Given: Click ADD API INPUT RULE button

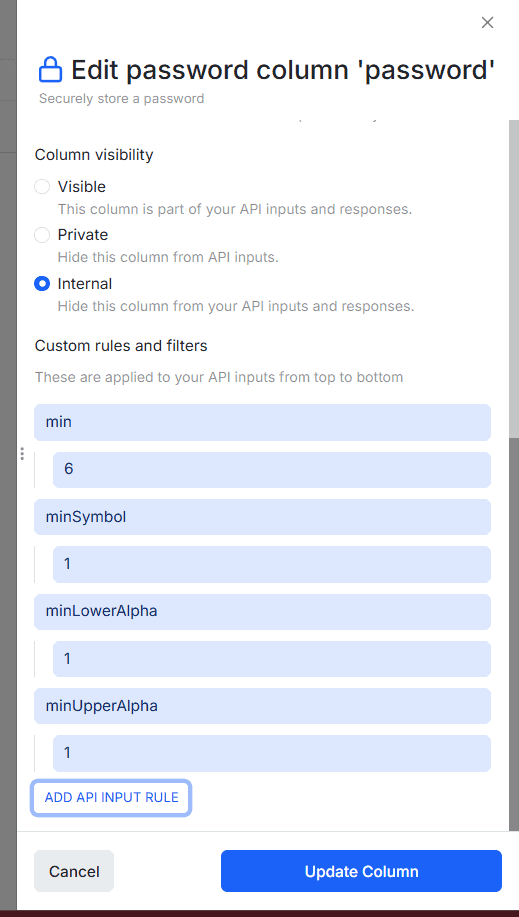Looking at the screenshot, I should 111,798.
